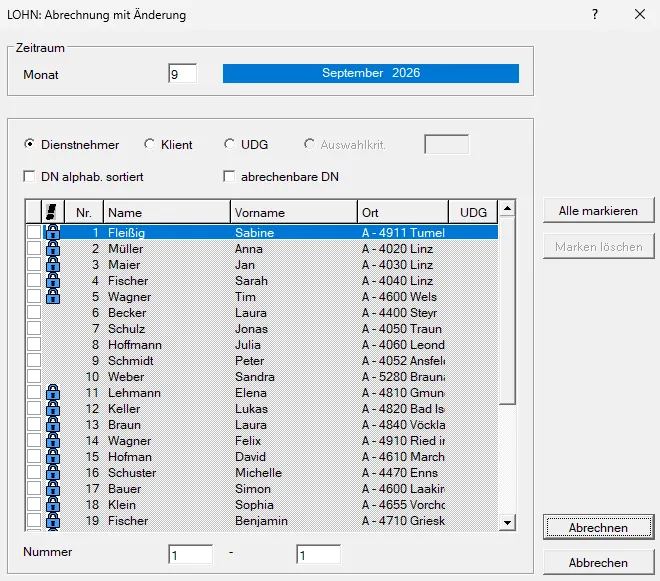Click the lock icon beside Hofman David
Viewport: 660px width, 581px height.
pos(53,456)
